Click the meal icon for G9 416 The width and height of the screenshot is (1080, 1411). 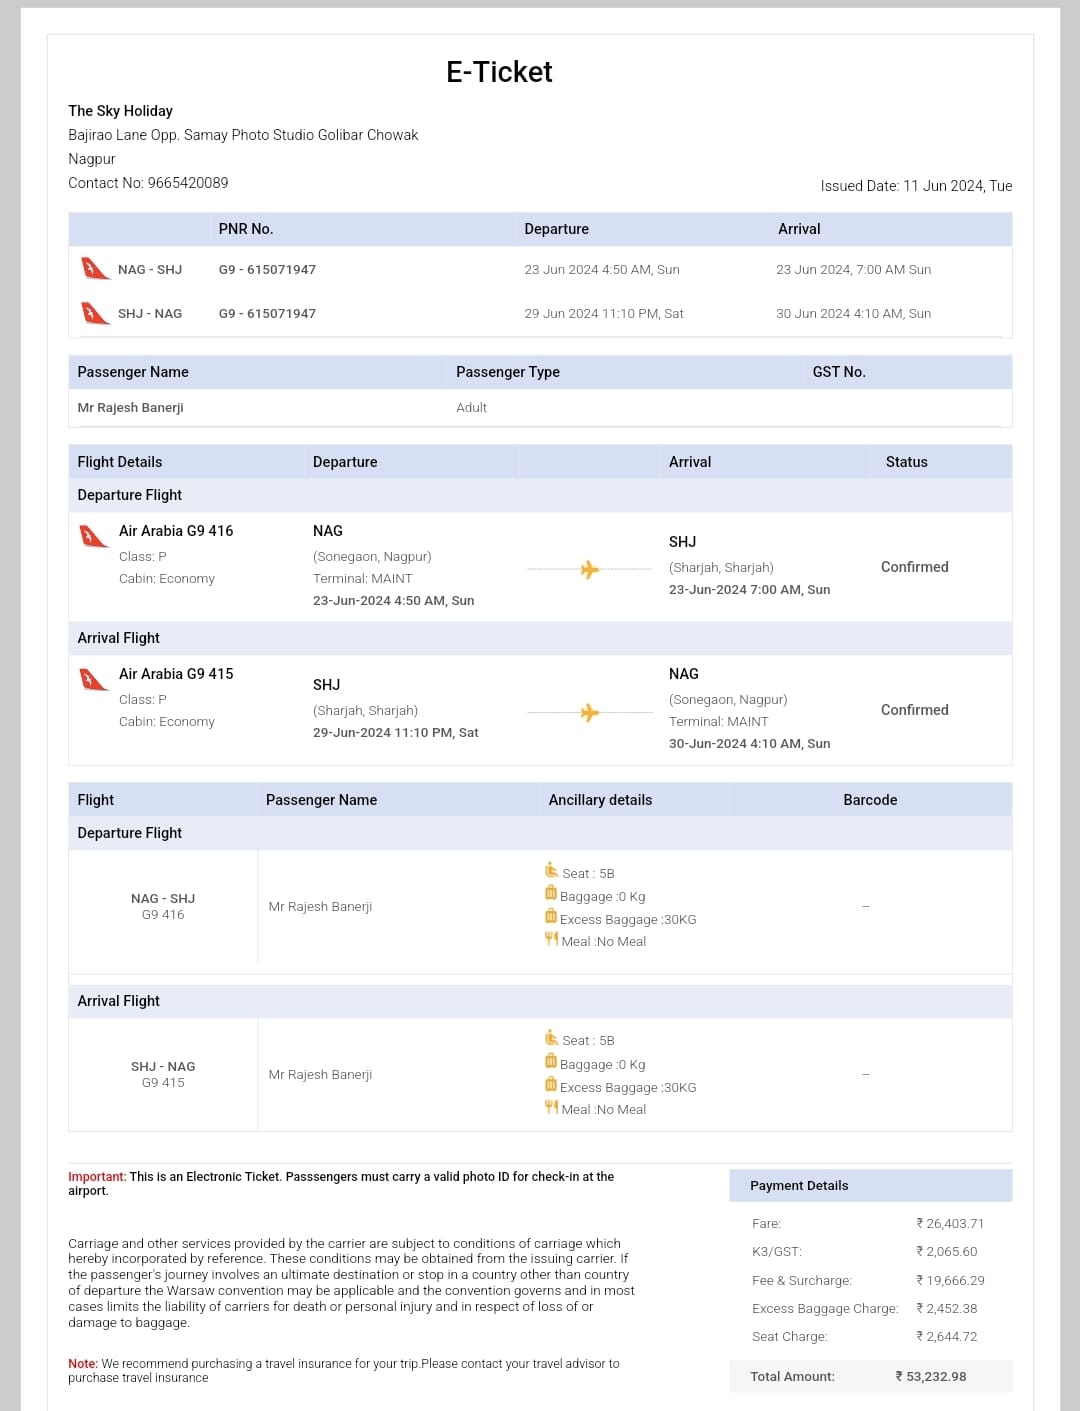point(551,939)
